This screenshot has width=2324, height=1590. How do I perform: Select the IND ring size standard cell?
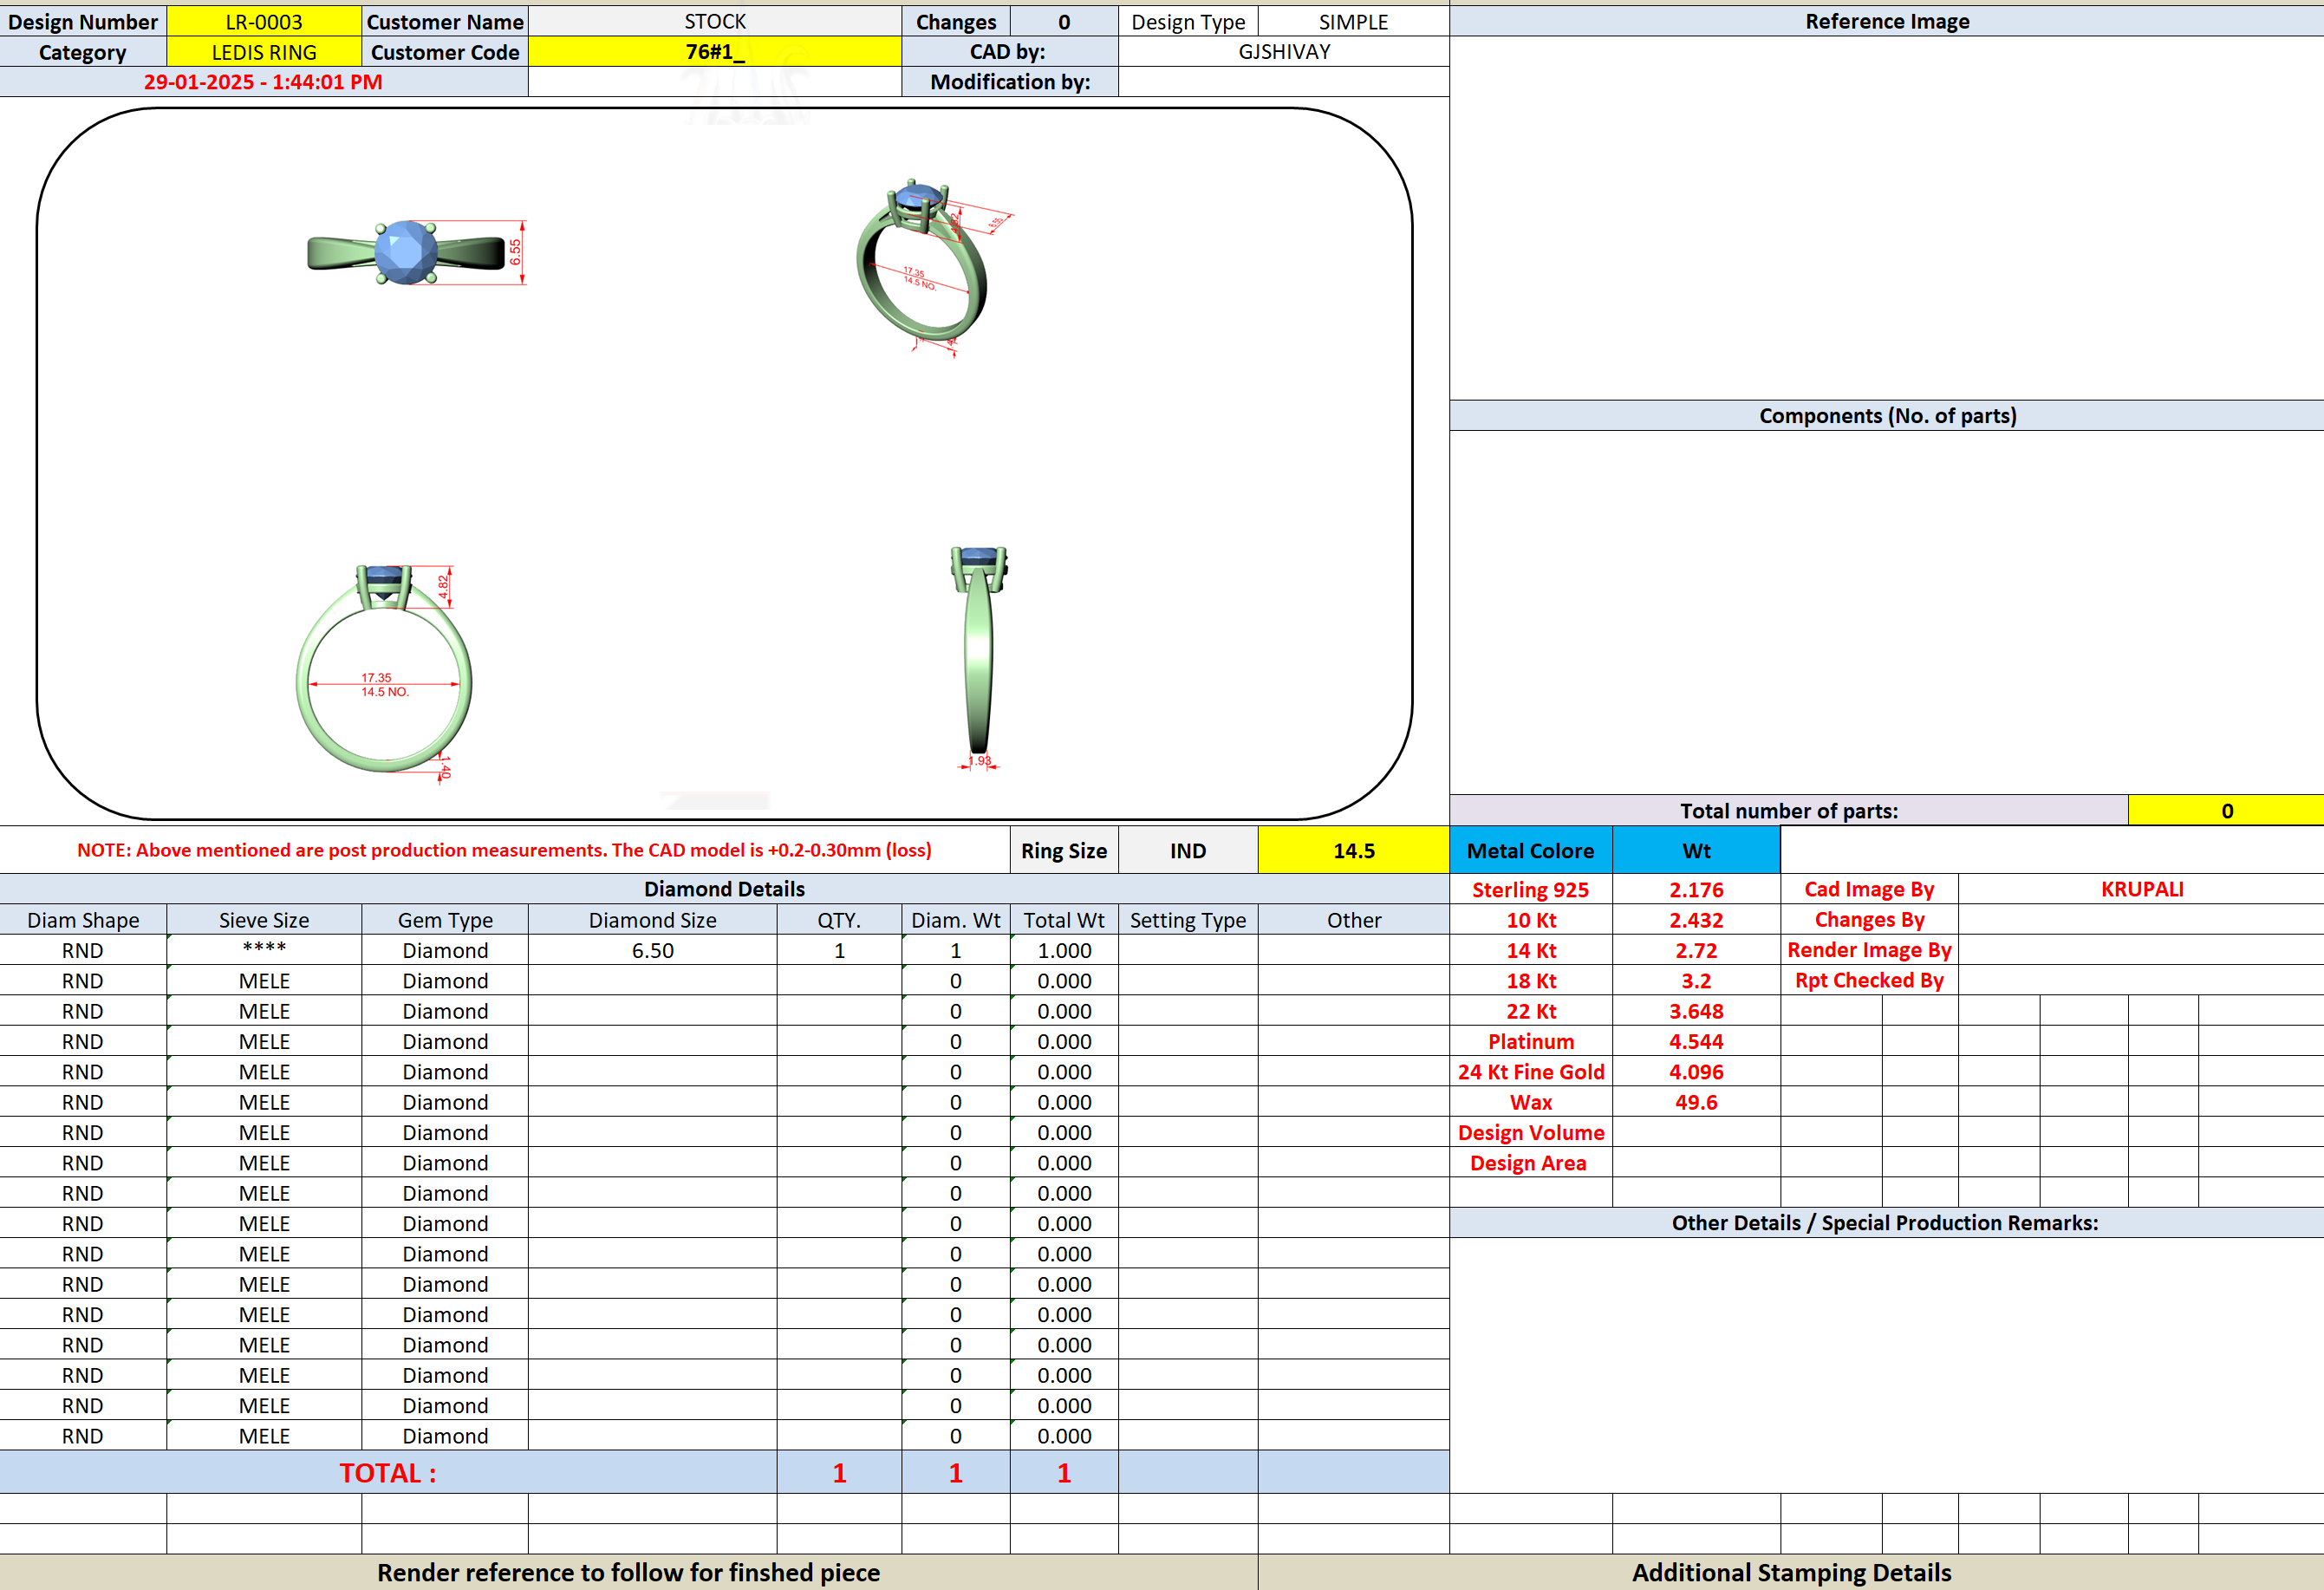coord(1188,851)
